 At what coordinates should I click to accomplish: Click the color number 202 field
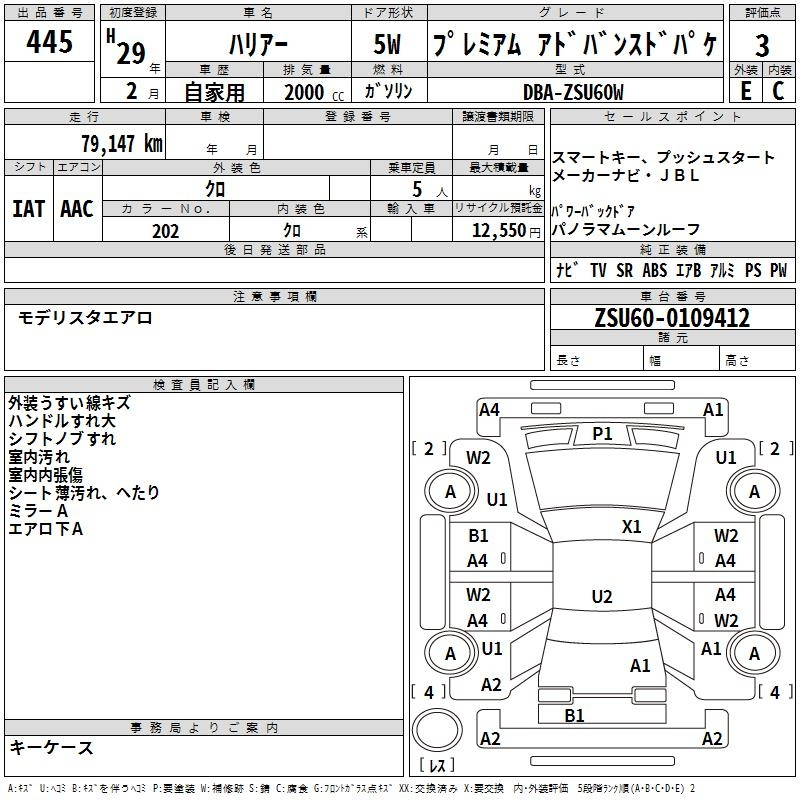[x=166, y=231]
